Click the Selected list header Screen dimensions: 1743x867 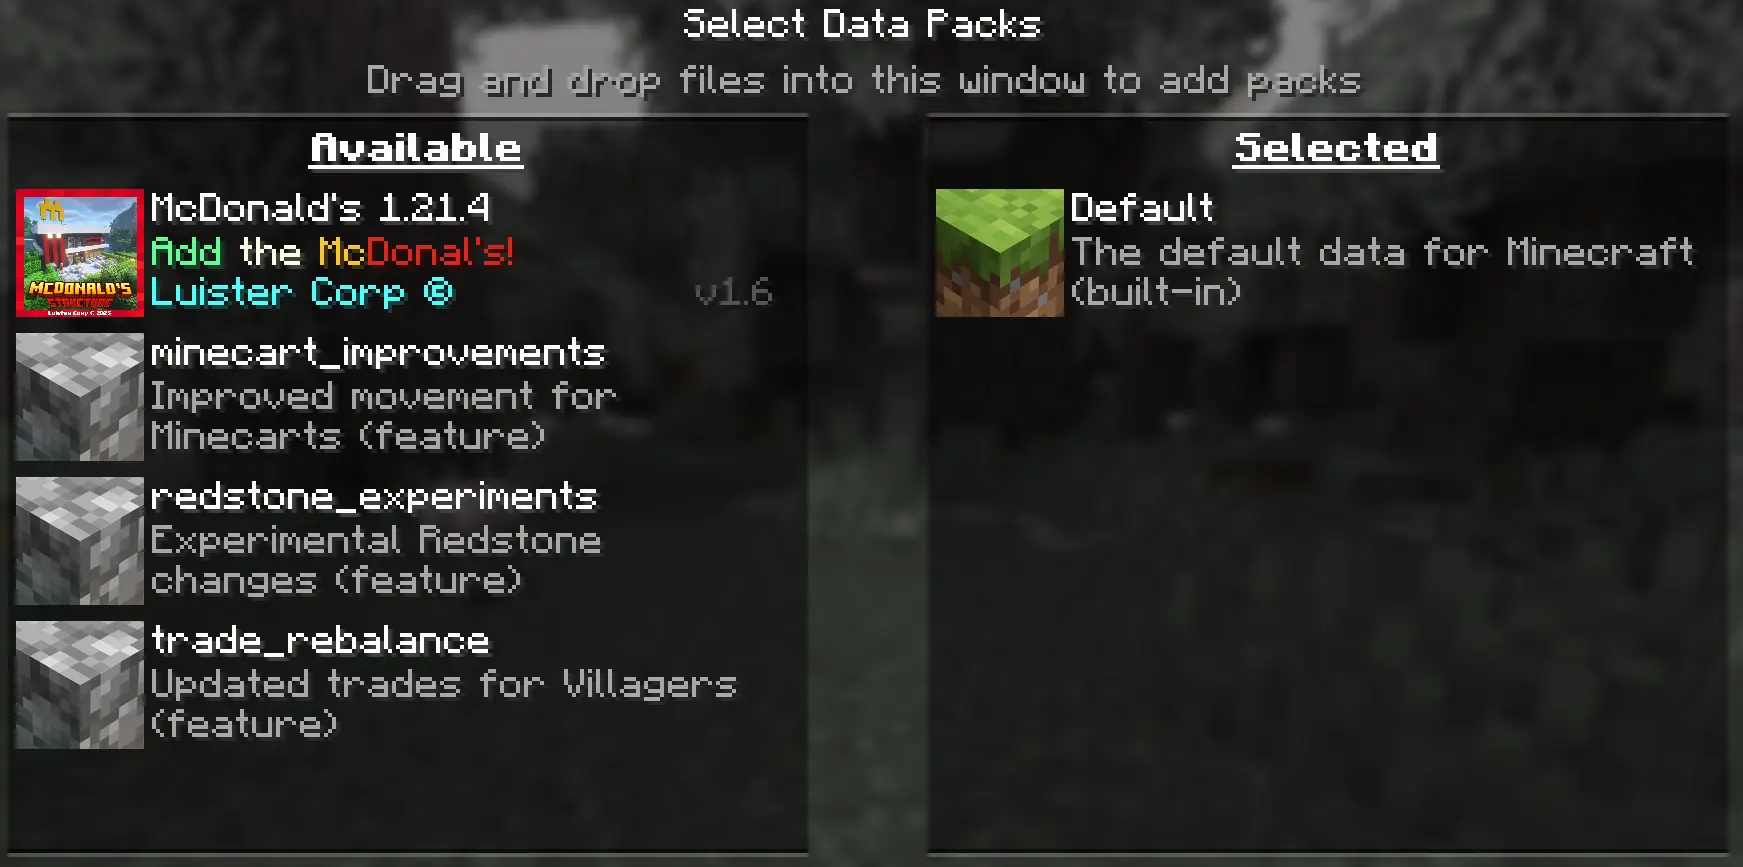click(1336, 149)
